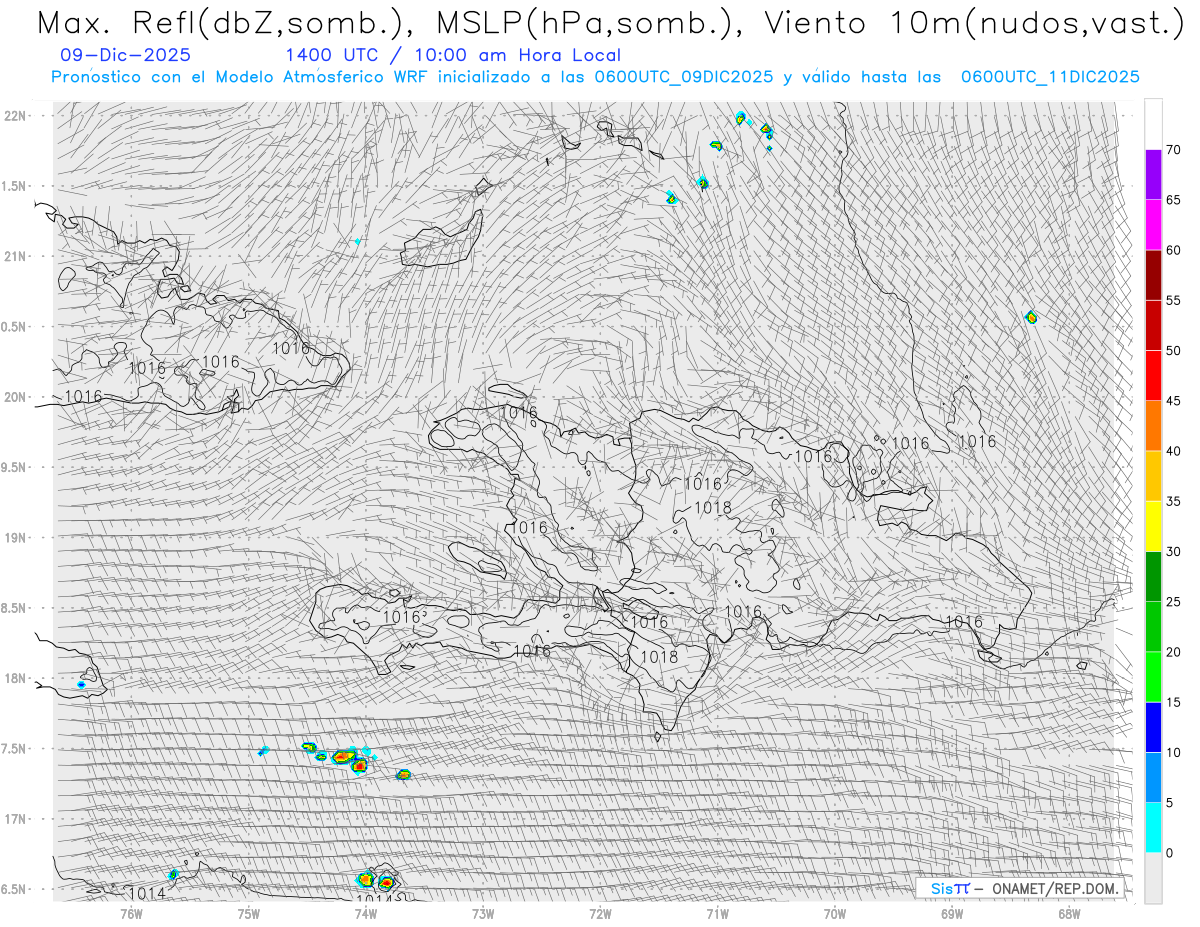Click the isolated reflectivity cell northeast of Puerto Rico outline
The image size is (1200, 927).
1031,317
